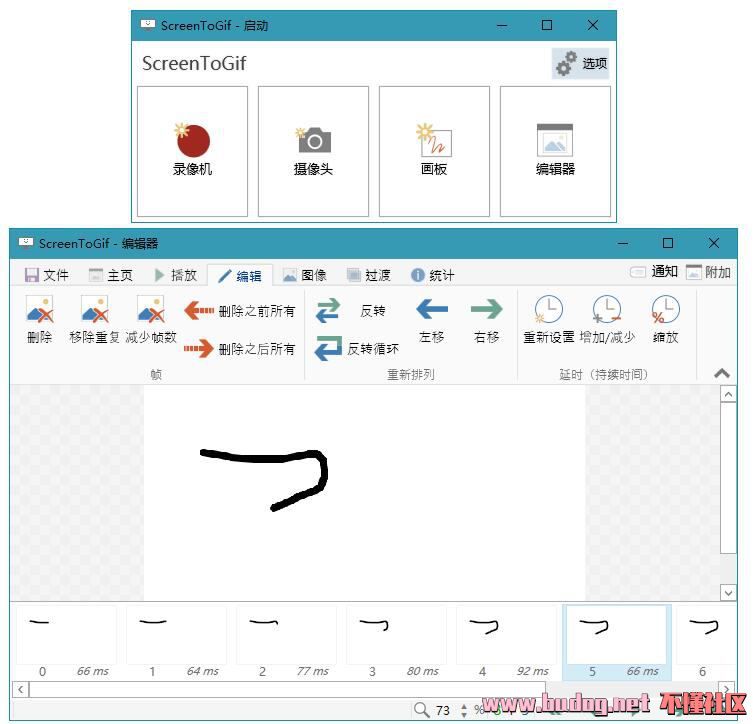Delete all previous frames (删除之前所有)

(x=240, y=311)
